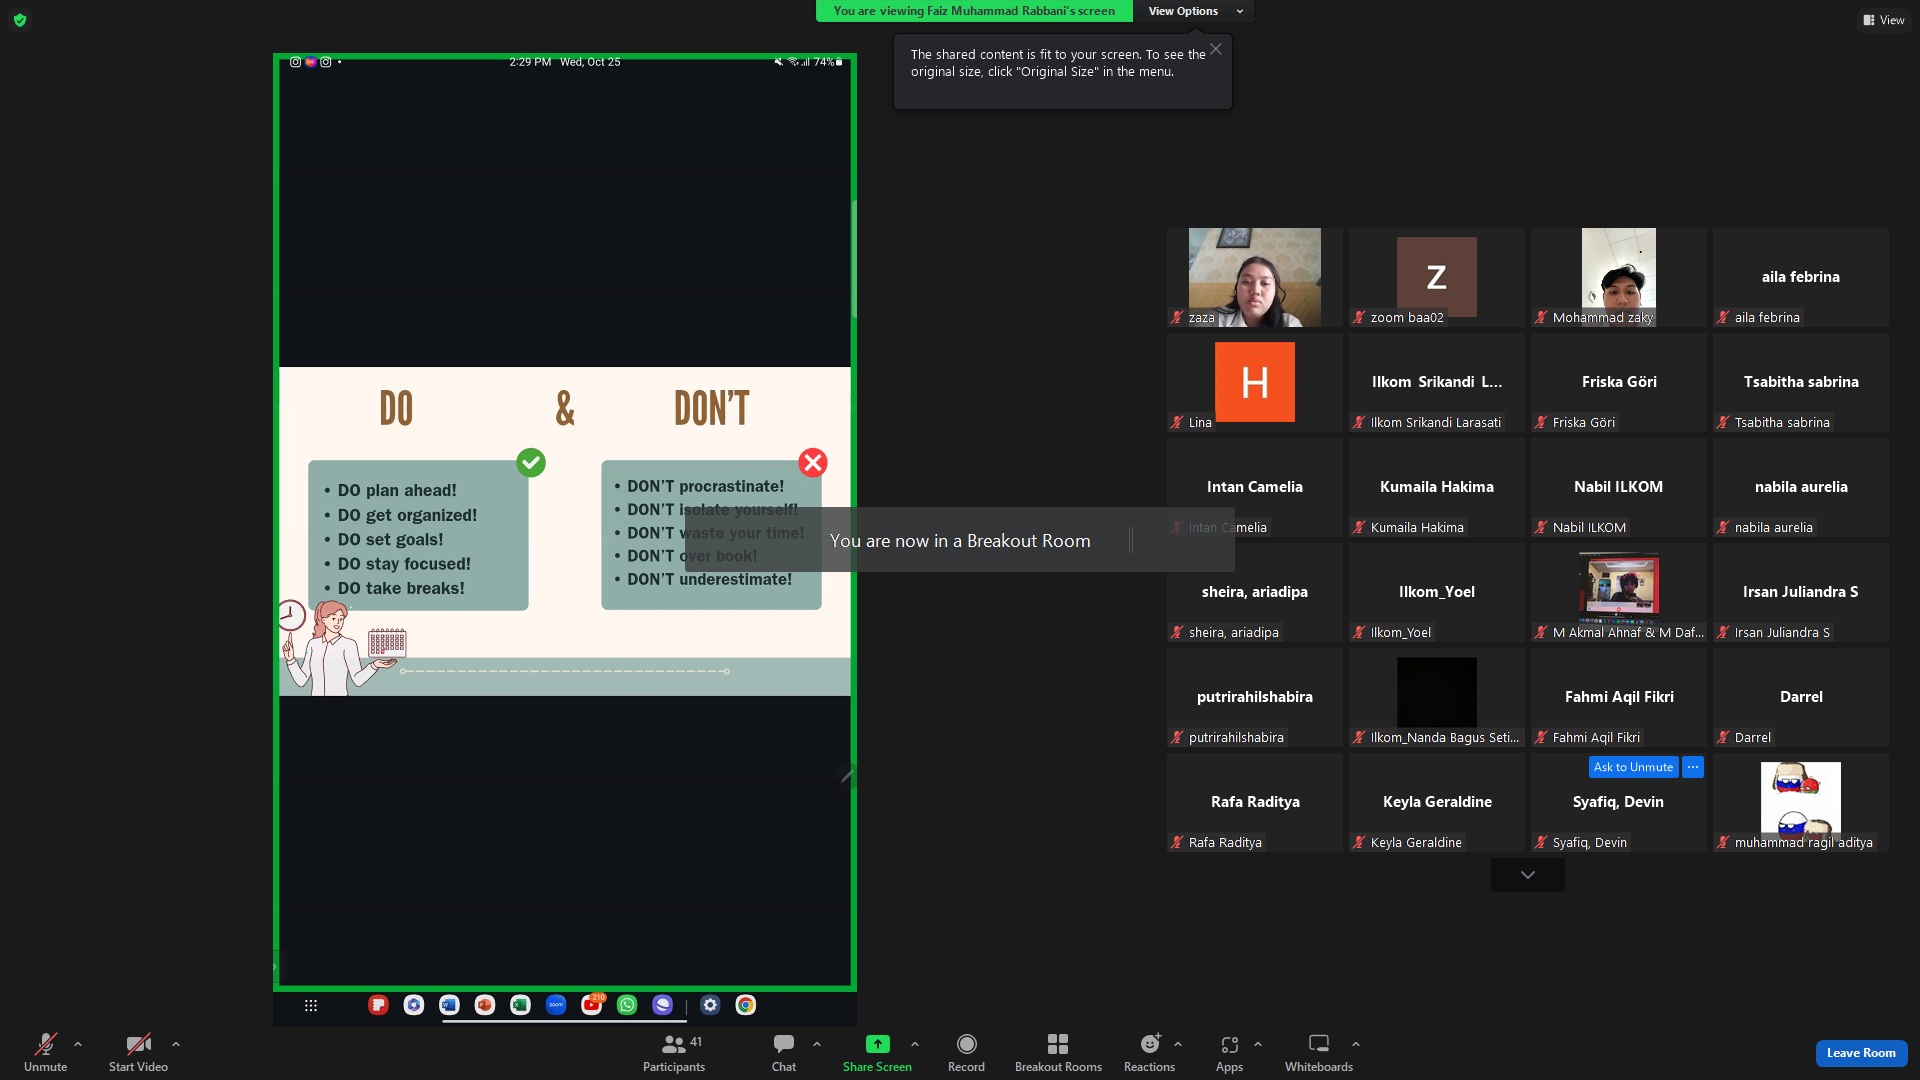Click Microsoft 365 icon in shared taskbar

click(x=414, y=1005)
